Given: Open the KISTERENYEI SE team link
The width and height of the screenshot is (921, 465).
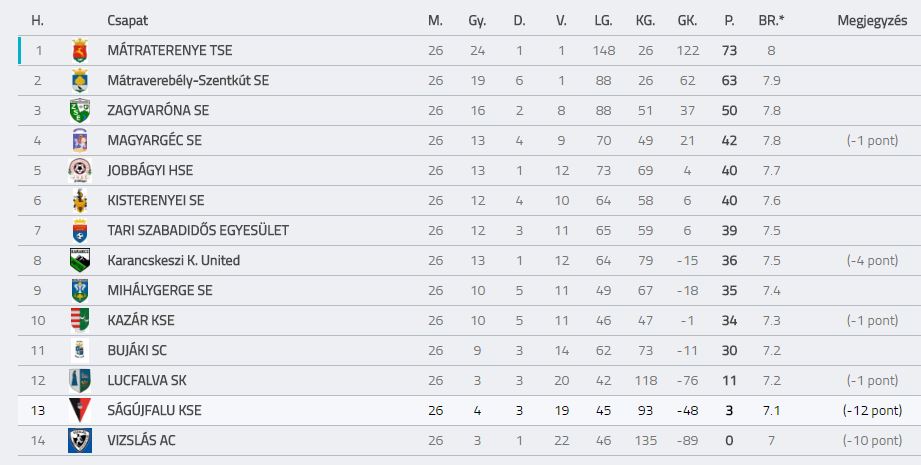Looking at the screenshot, I should 156,200.
